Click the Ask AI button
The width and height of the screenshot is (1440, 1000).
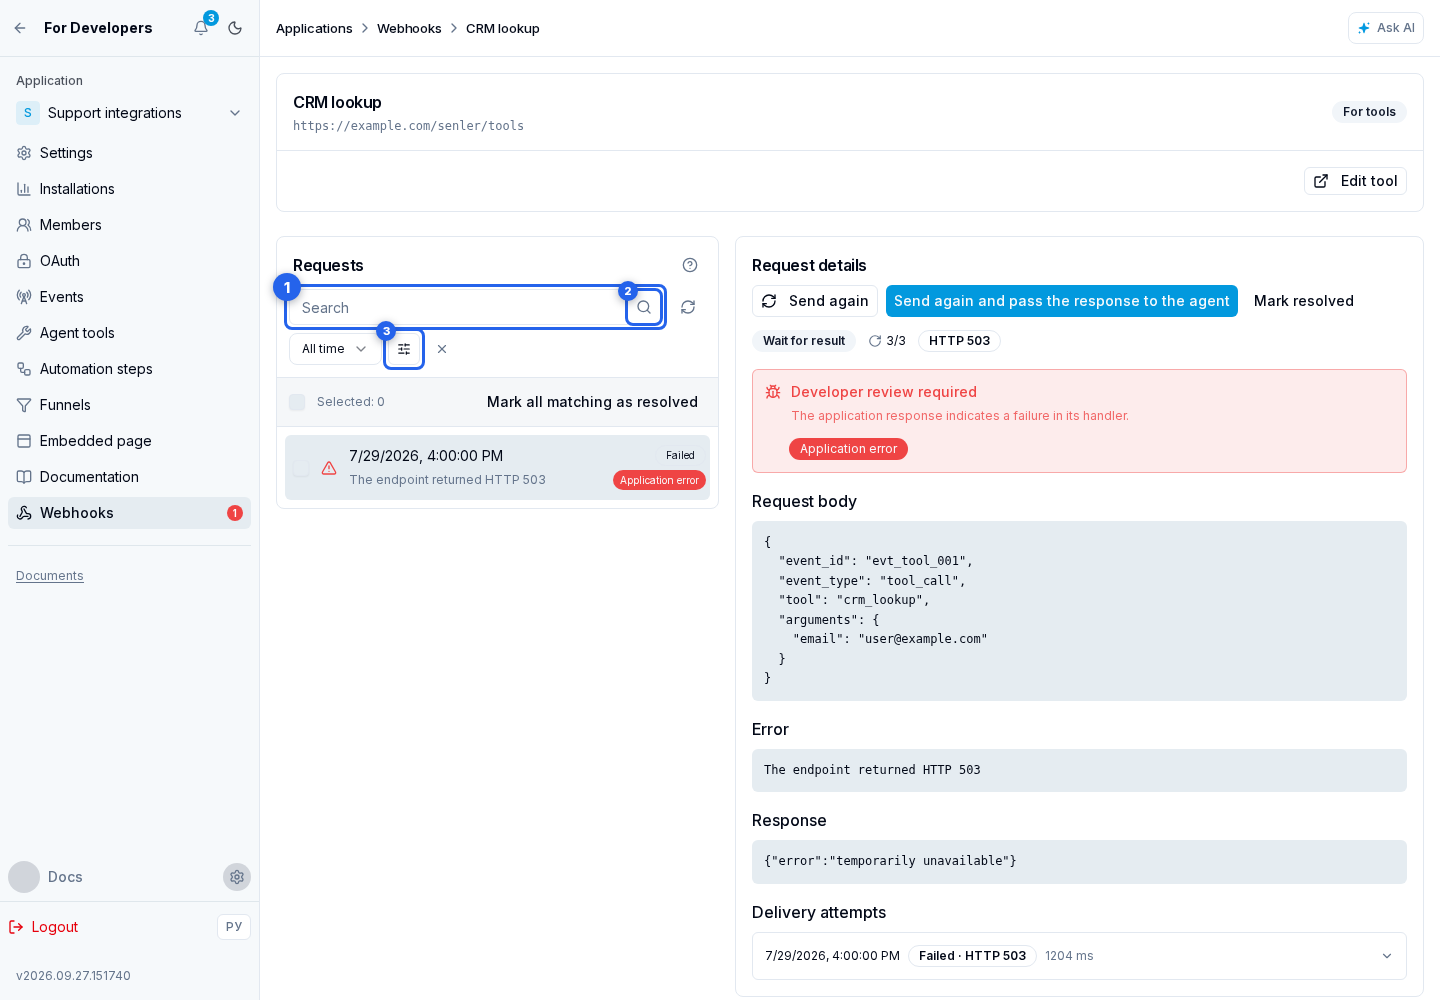1386,28
